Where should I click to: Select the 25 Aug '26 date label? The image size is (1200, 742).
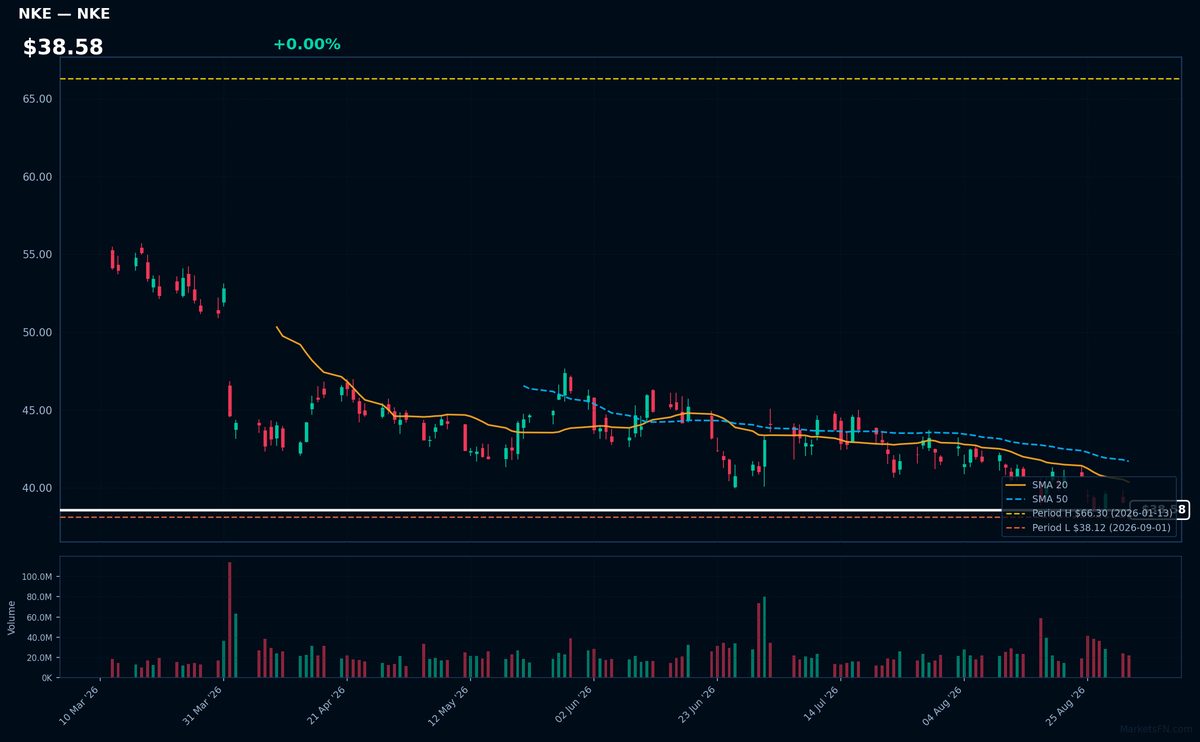click(1065, 706)
